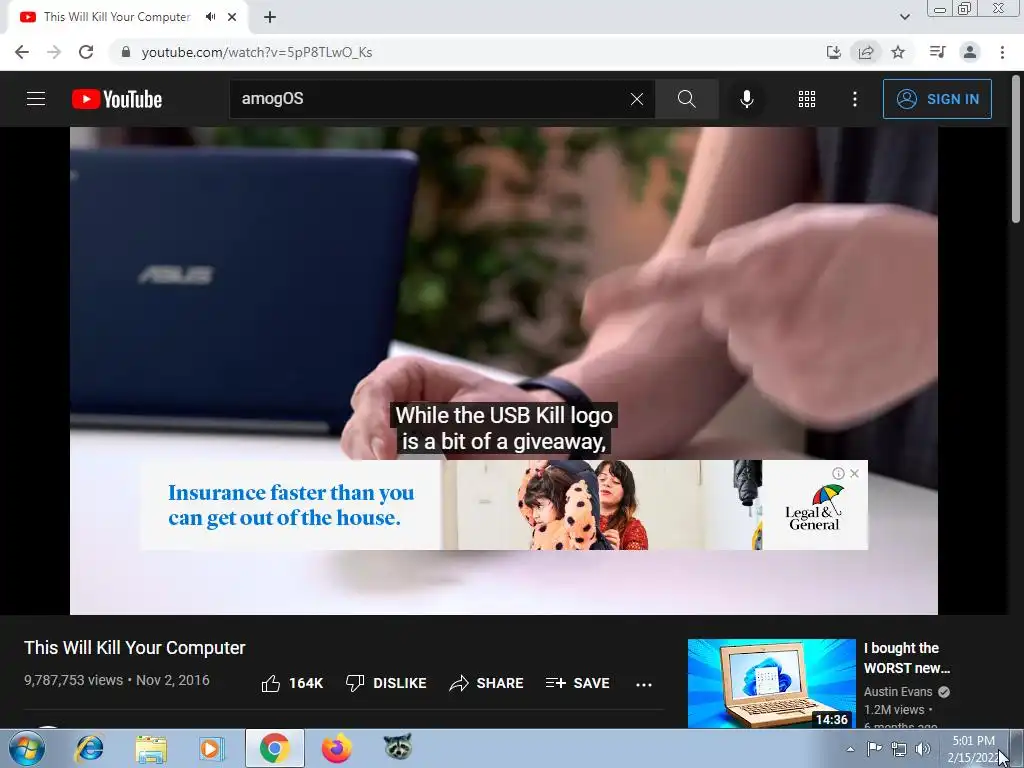Open the Windows Start menu
This screenshot has width=1024, height=768.
tap(27, 748)
